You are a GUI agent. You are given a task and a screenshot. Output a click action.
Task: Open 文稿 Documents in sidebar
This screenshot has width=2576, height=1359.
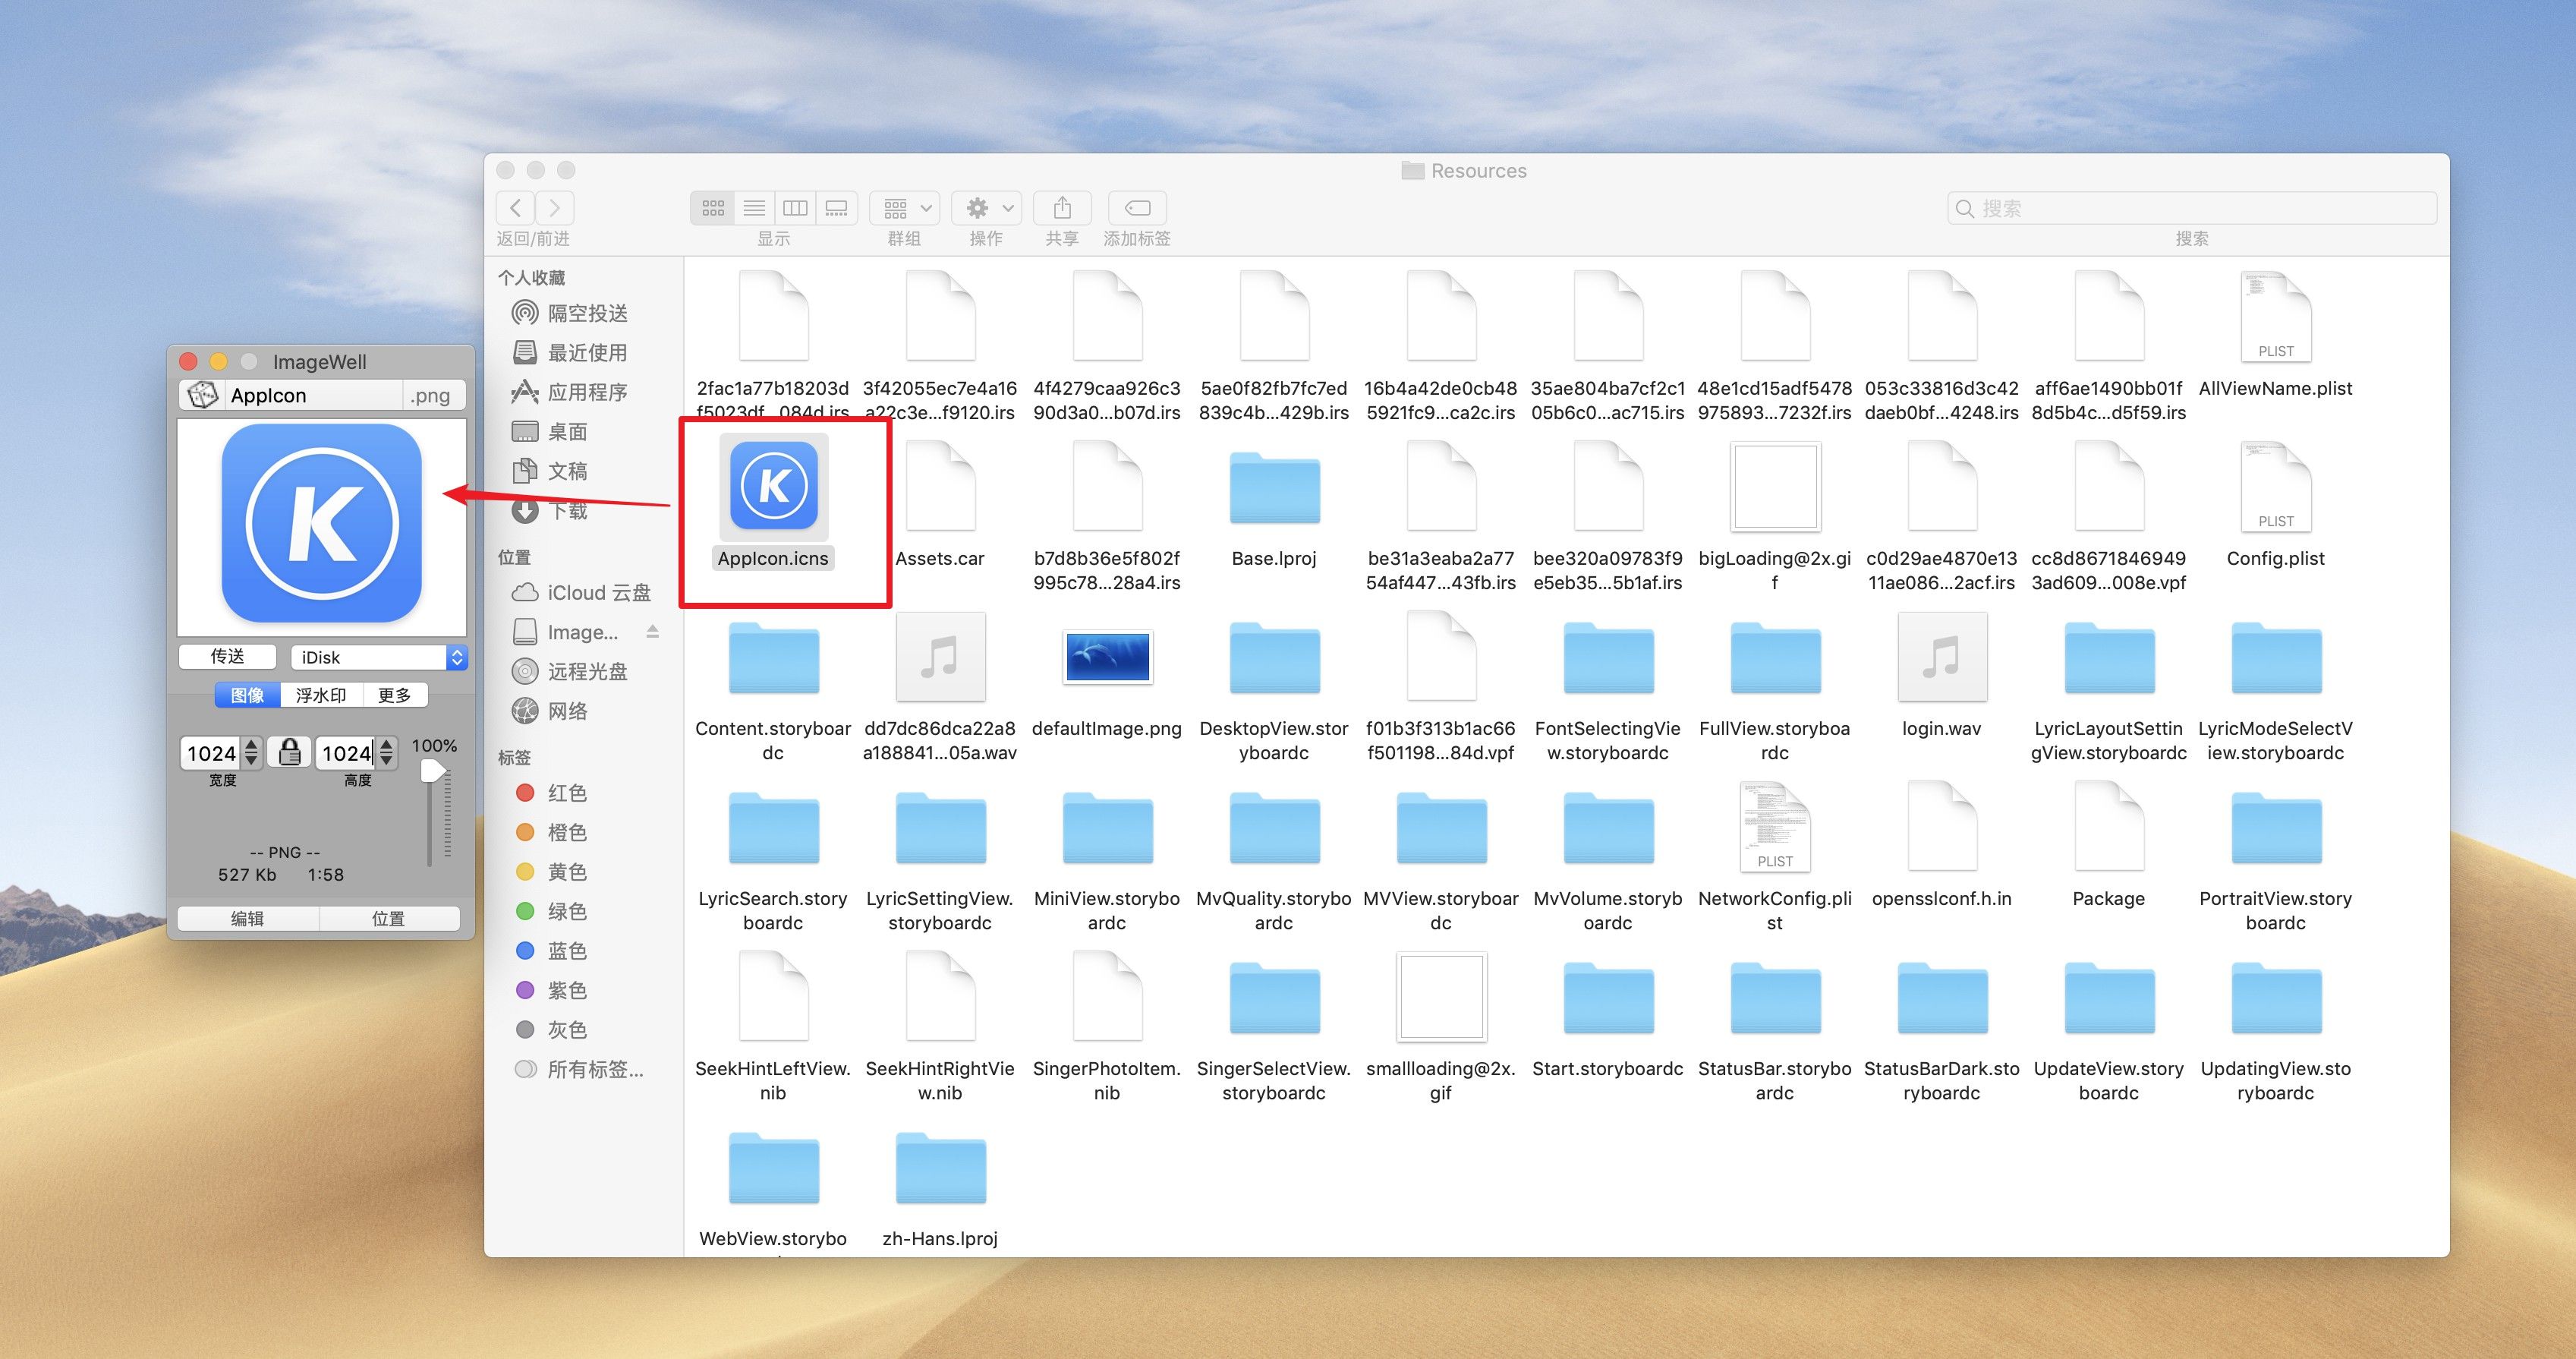[549, 471]
